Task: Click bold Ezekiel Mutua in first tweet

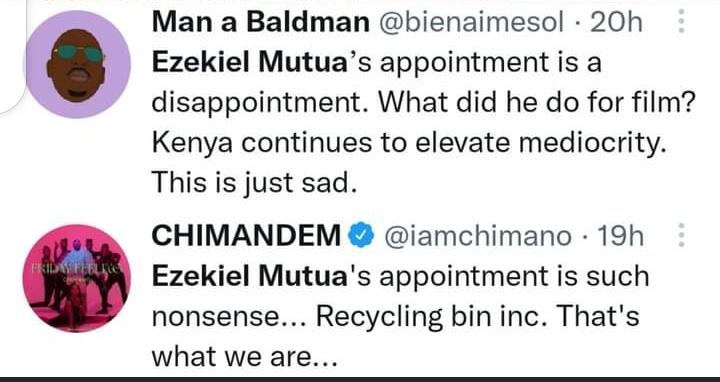Action: point(249,63)
